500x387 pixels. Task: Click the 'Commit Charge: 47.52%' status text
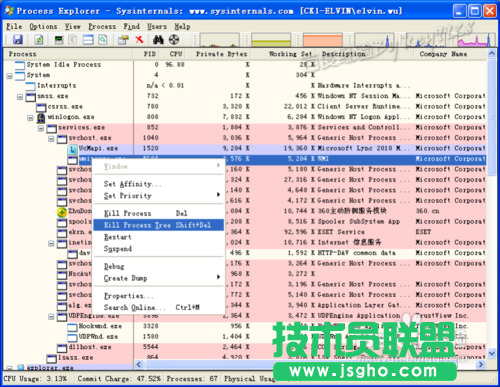point(119,379)
